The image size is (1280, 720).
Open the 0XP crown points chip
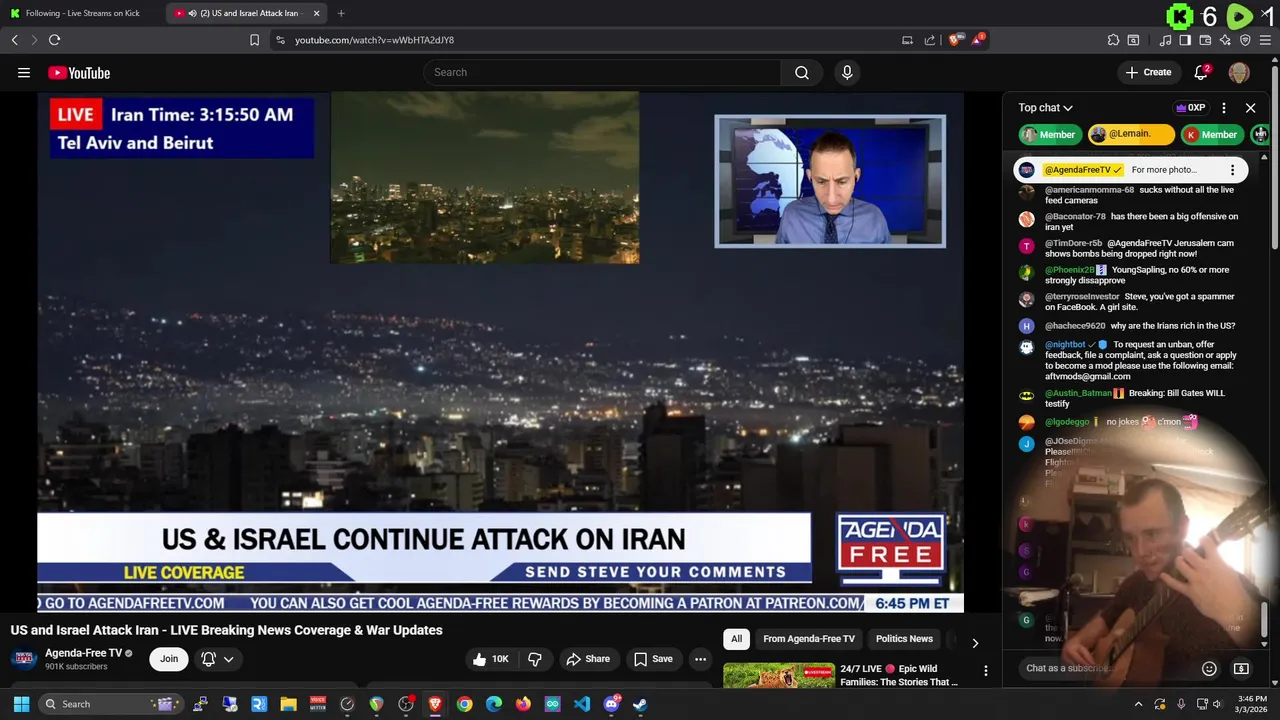[1190, 108]
